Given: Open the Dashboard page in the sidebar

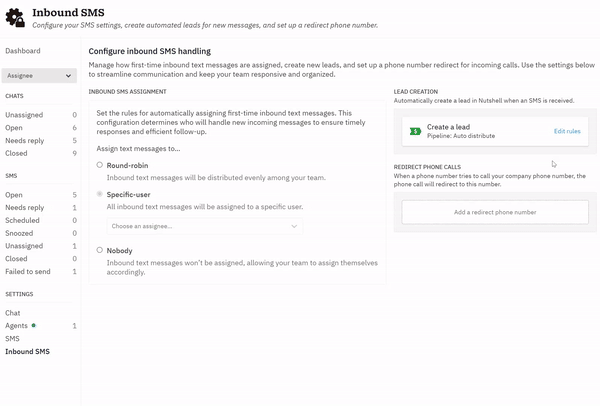Looking at the screenshot, I should (x=23, y=50).
